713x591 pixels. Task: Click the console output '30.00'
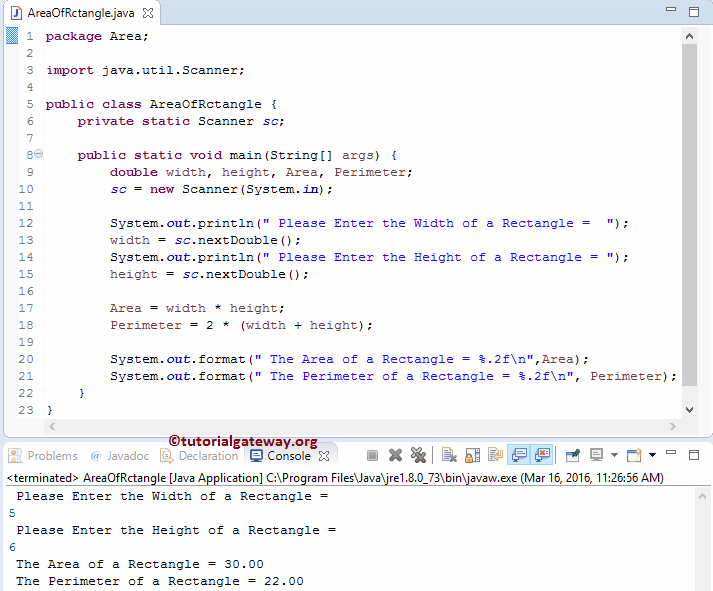tap(244, 564)
